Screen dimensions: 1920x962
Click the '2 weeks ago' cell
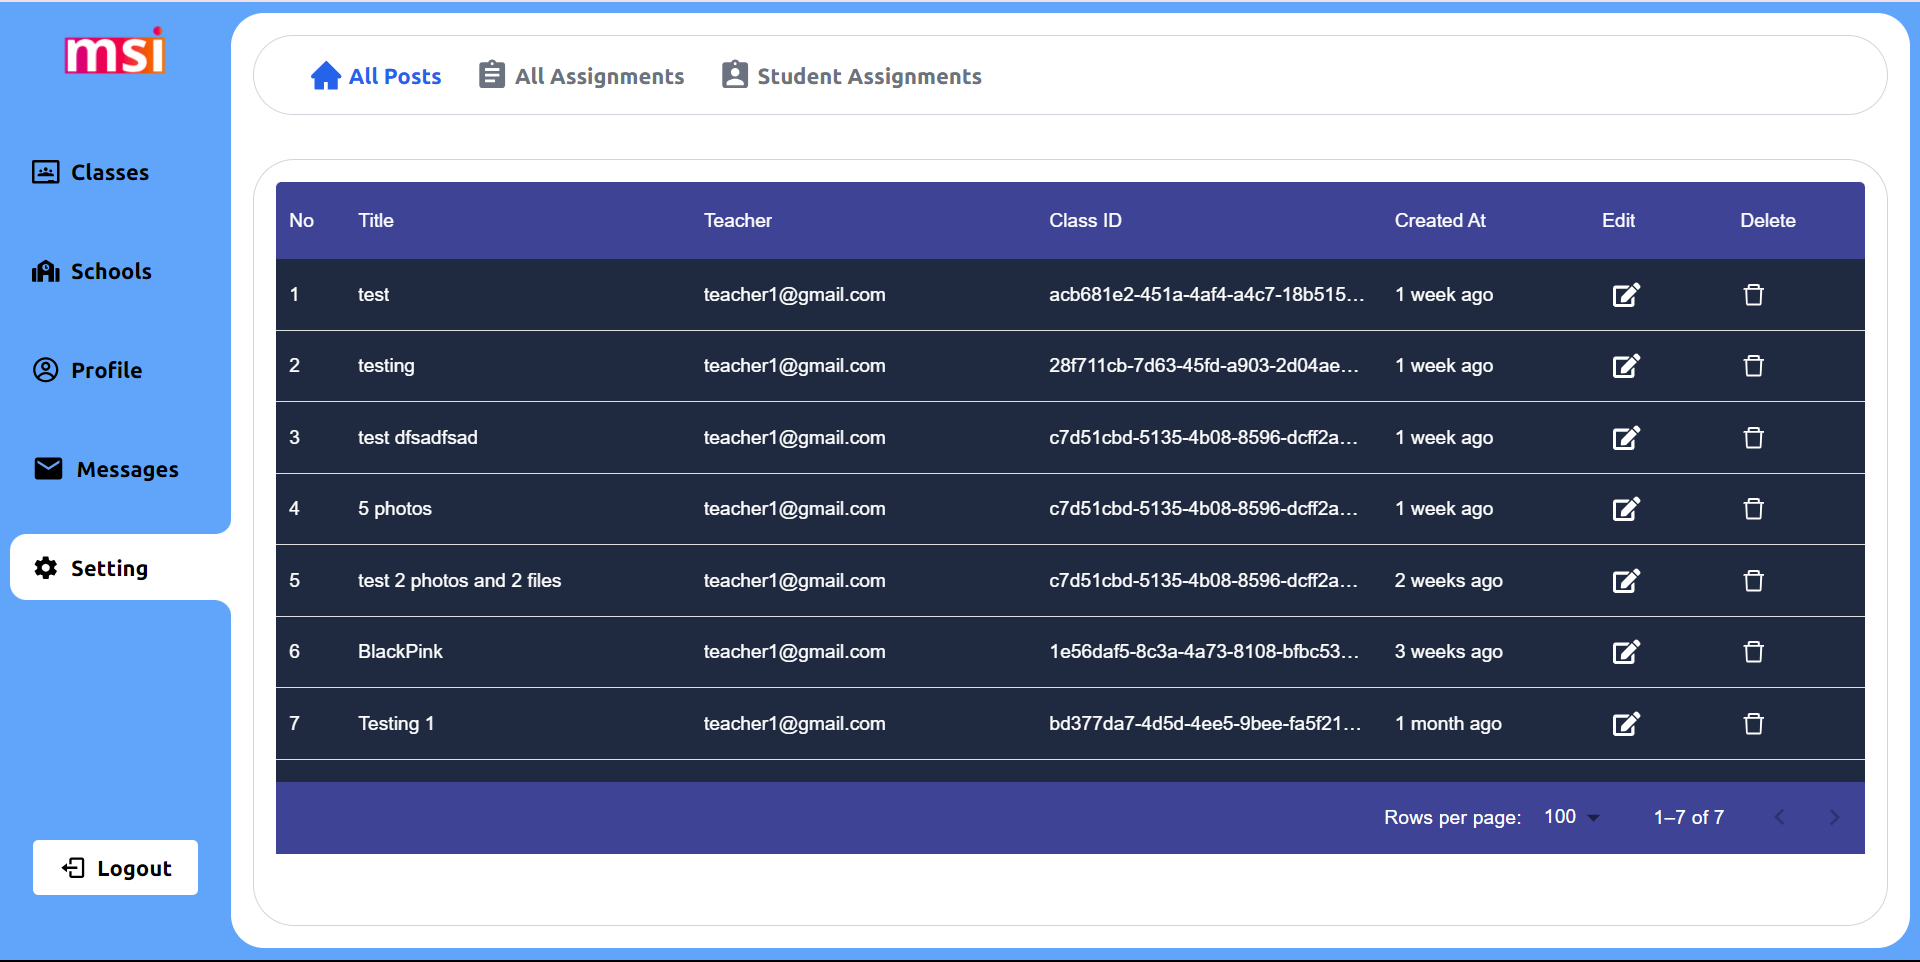(x=1449, y=581)
